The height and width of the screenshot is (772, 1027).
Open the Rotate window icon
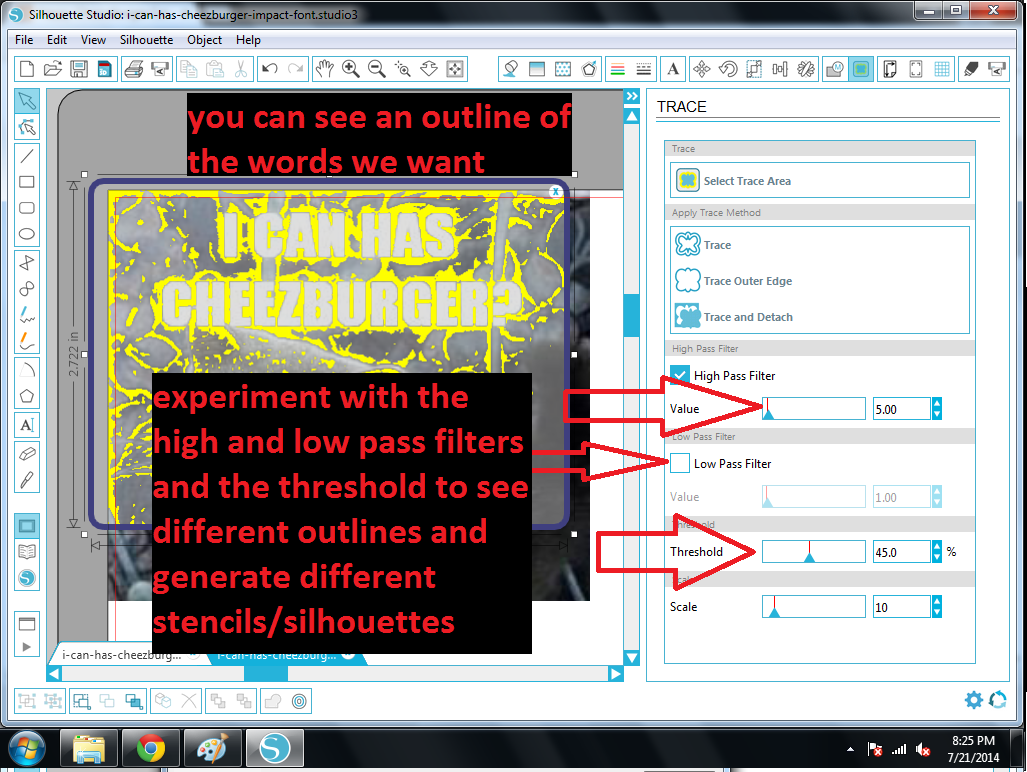[x=728, y=69]
